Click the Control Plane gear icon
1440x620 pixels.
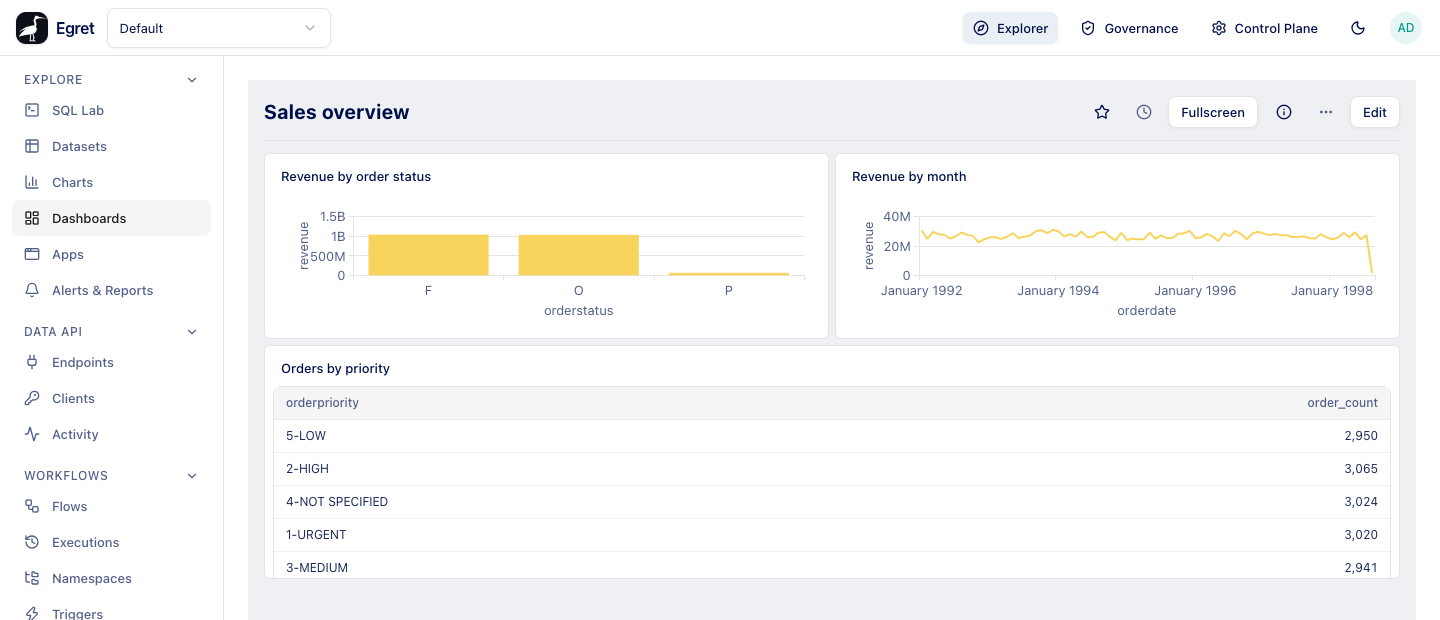coord(1218,28)
